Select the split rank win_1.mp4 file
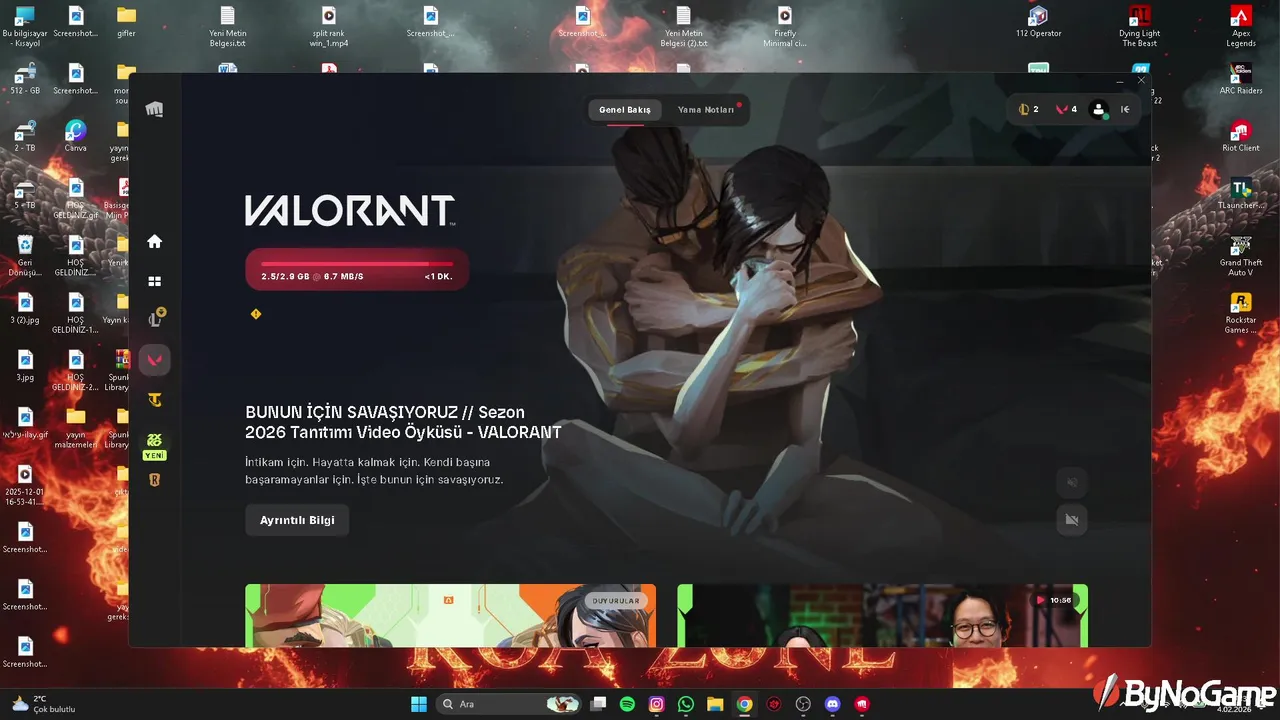The height and width of the screenshot is (720, 1280). pos(329,27)
